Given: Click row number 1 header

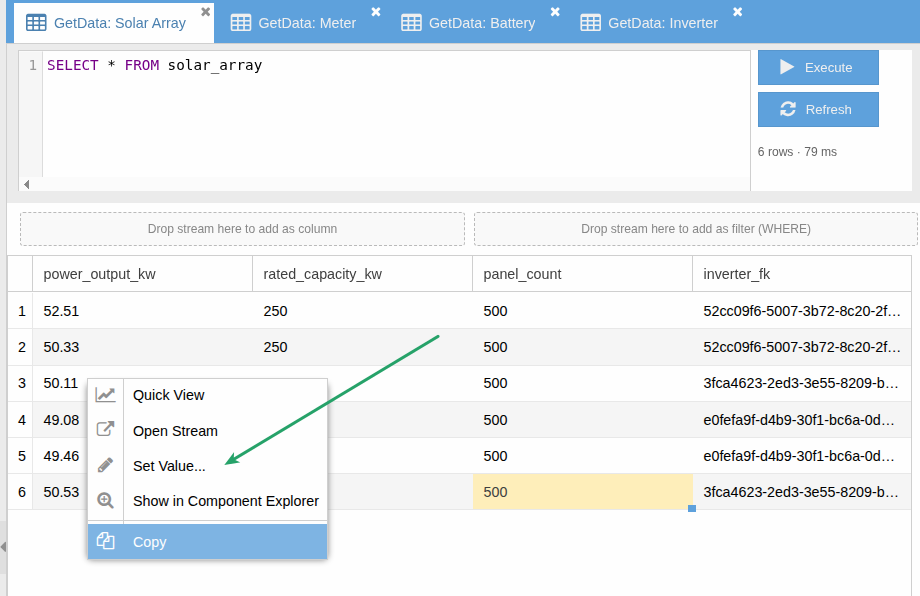Looking at the screenshot, I should click(x=21, y=311).
